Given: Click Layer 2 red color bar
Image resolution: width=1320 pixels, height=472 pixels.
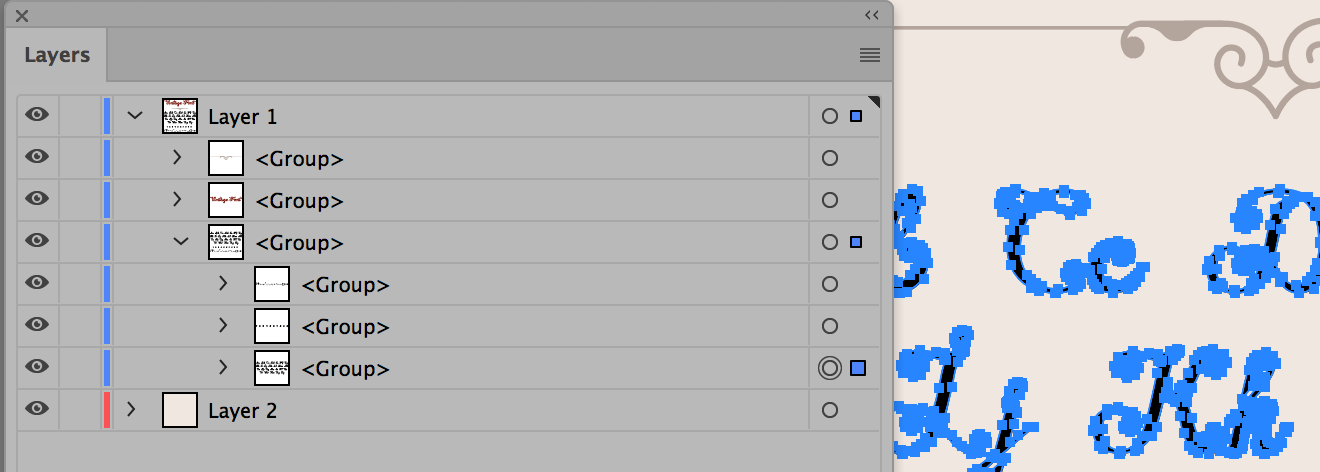Looking at the screenshot, I should click(106, 410).
